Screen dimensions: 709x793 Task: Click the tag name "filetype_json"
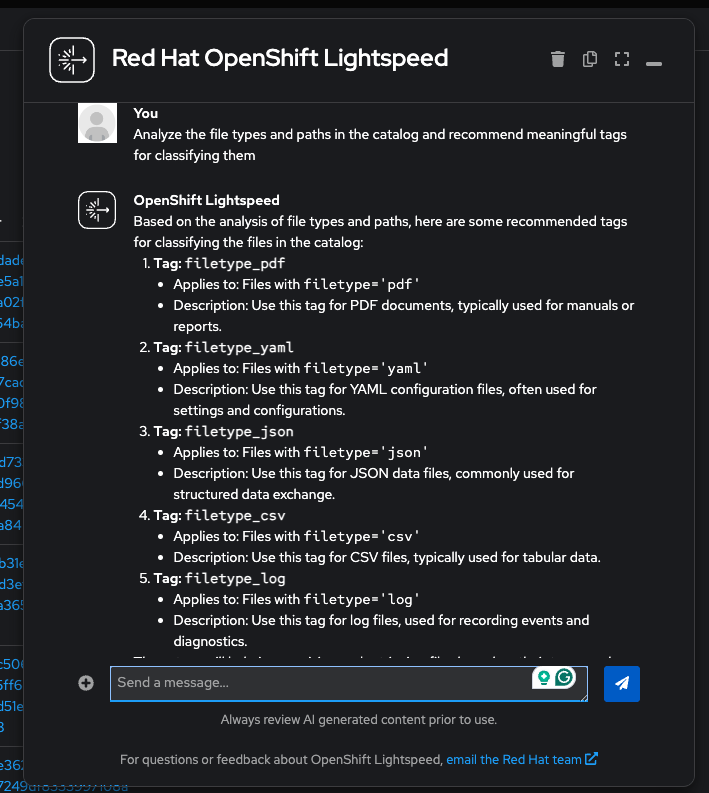pyautogui.click(x=239, y=431)
